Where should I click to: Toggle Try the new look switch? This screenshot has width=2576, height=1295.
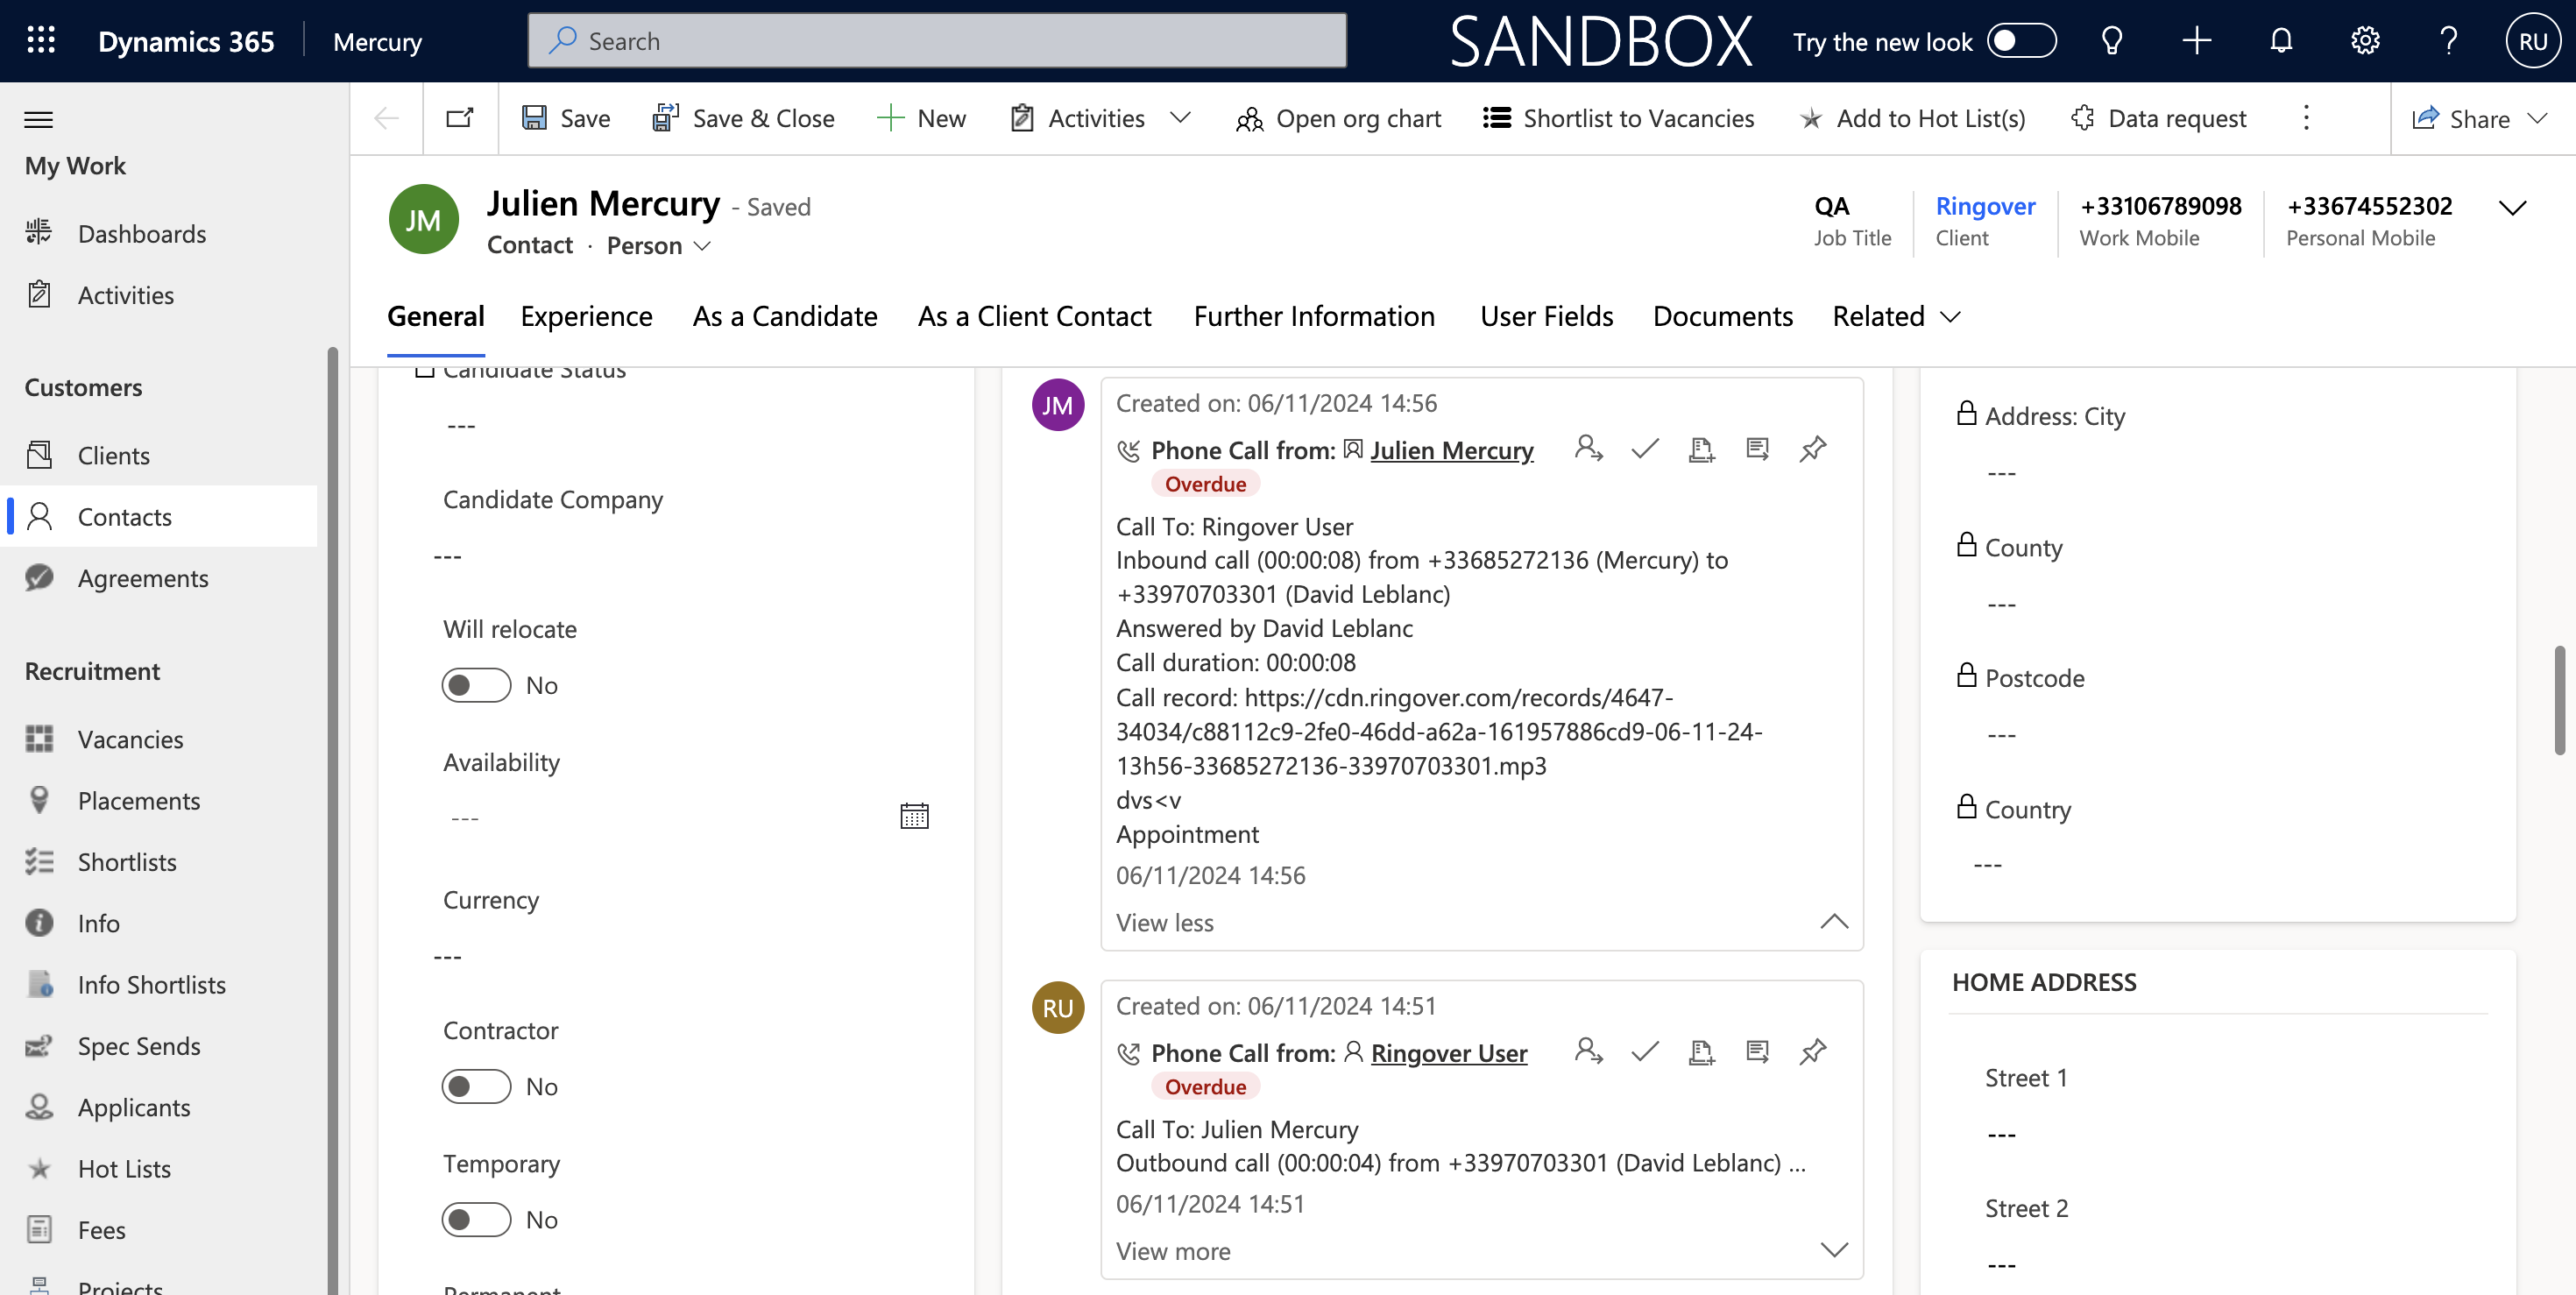[x=2021, y=41]
